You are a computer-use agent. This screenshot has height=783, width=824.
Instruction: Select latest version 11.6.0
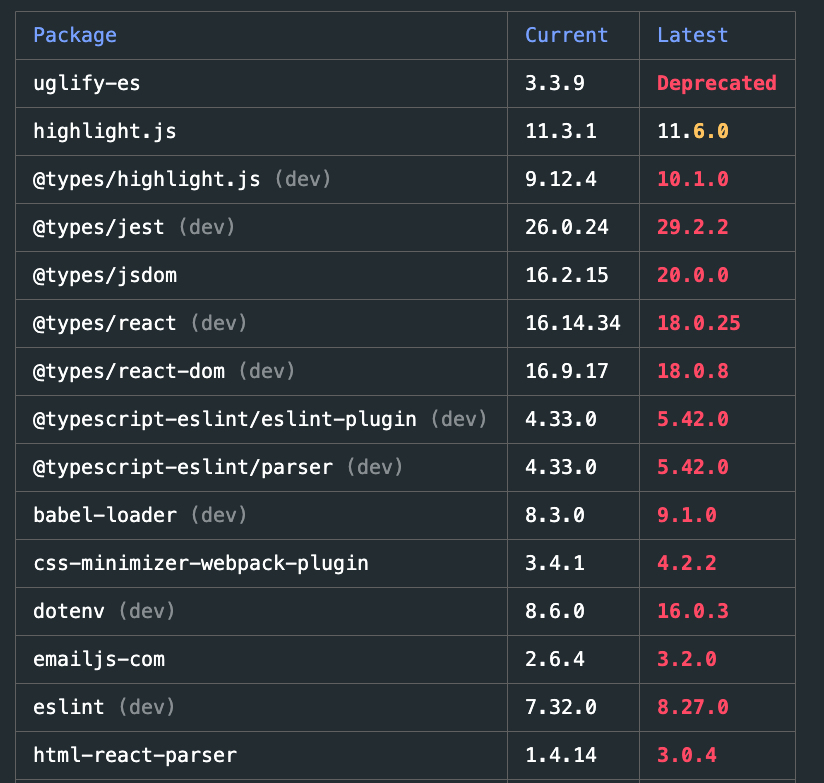click(x=693, y=131)
